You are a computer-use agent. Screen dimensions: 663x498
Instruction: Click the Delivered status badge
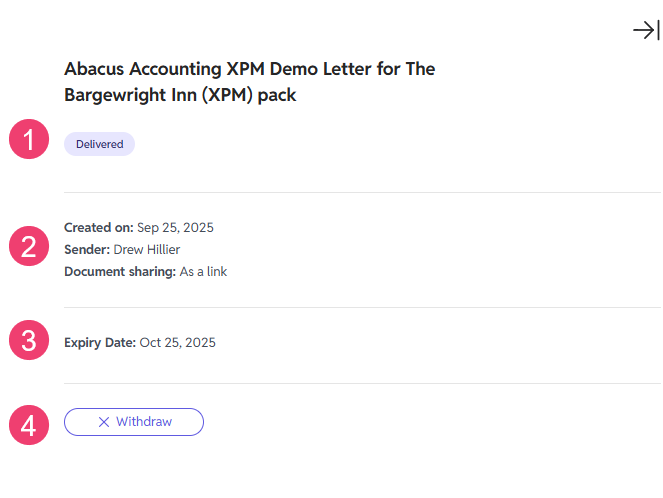pos(99,144)
